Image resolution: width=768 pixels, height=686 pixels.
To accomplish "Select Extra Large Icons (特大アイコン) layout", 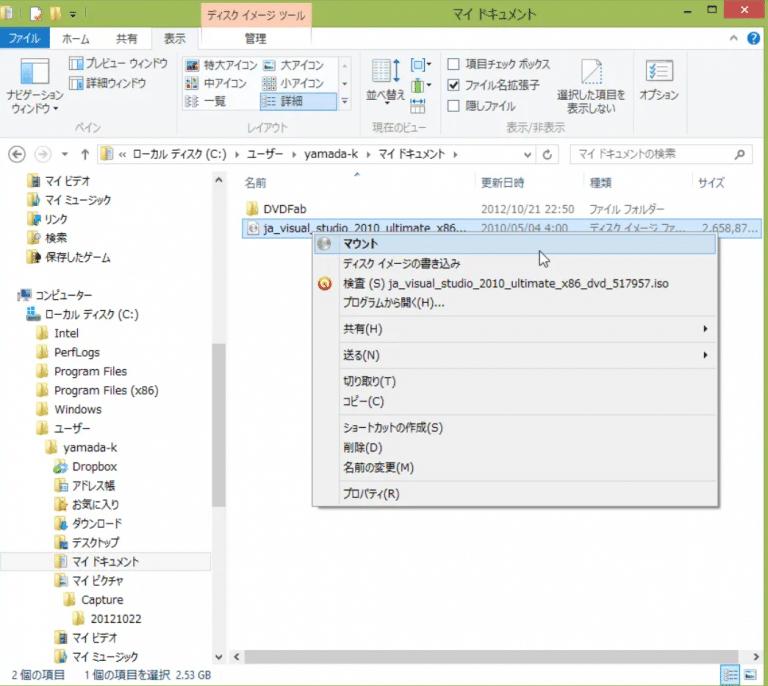I will (x=221, y=65).
